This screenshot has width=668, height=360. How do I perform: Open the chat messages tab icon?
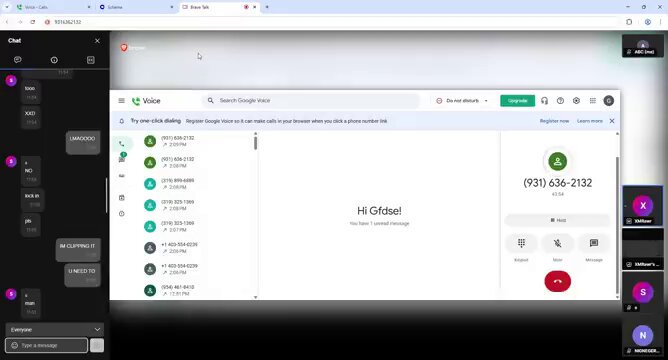pyautogui.click(x=17, y=60)
